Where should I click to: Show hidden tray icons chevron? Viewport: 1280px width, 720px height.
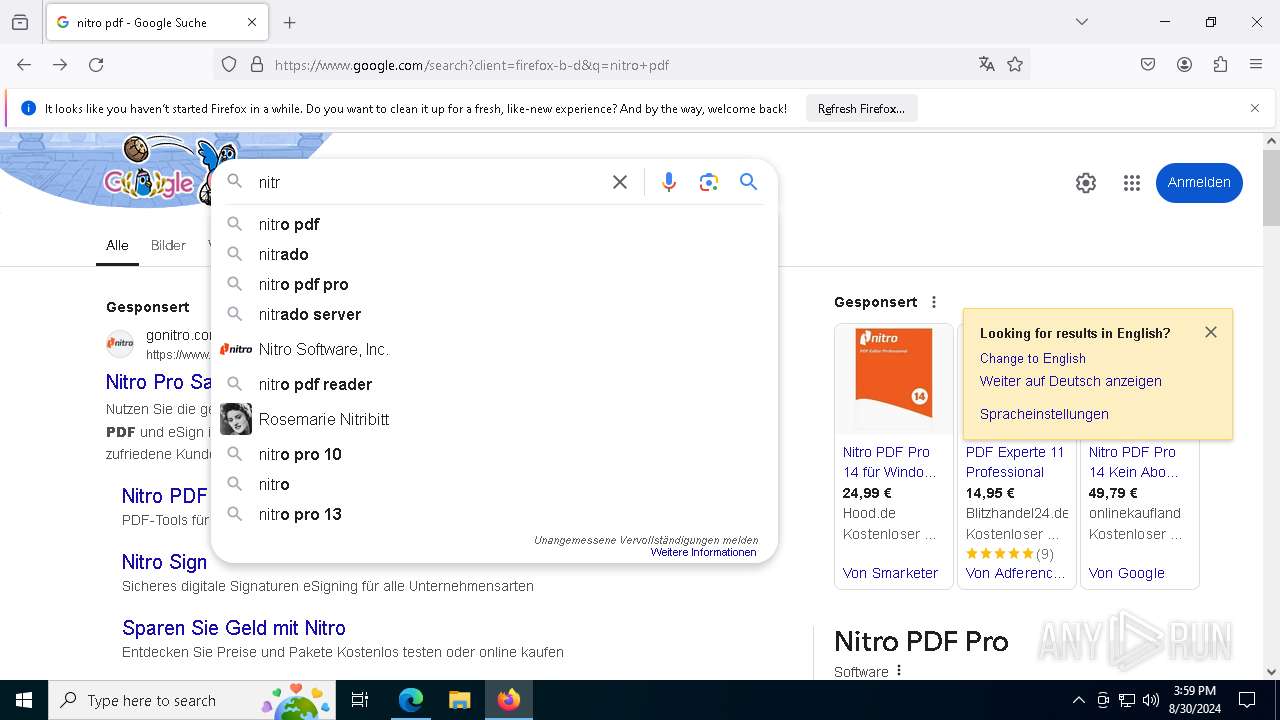[x=1078, y=700]
